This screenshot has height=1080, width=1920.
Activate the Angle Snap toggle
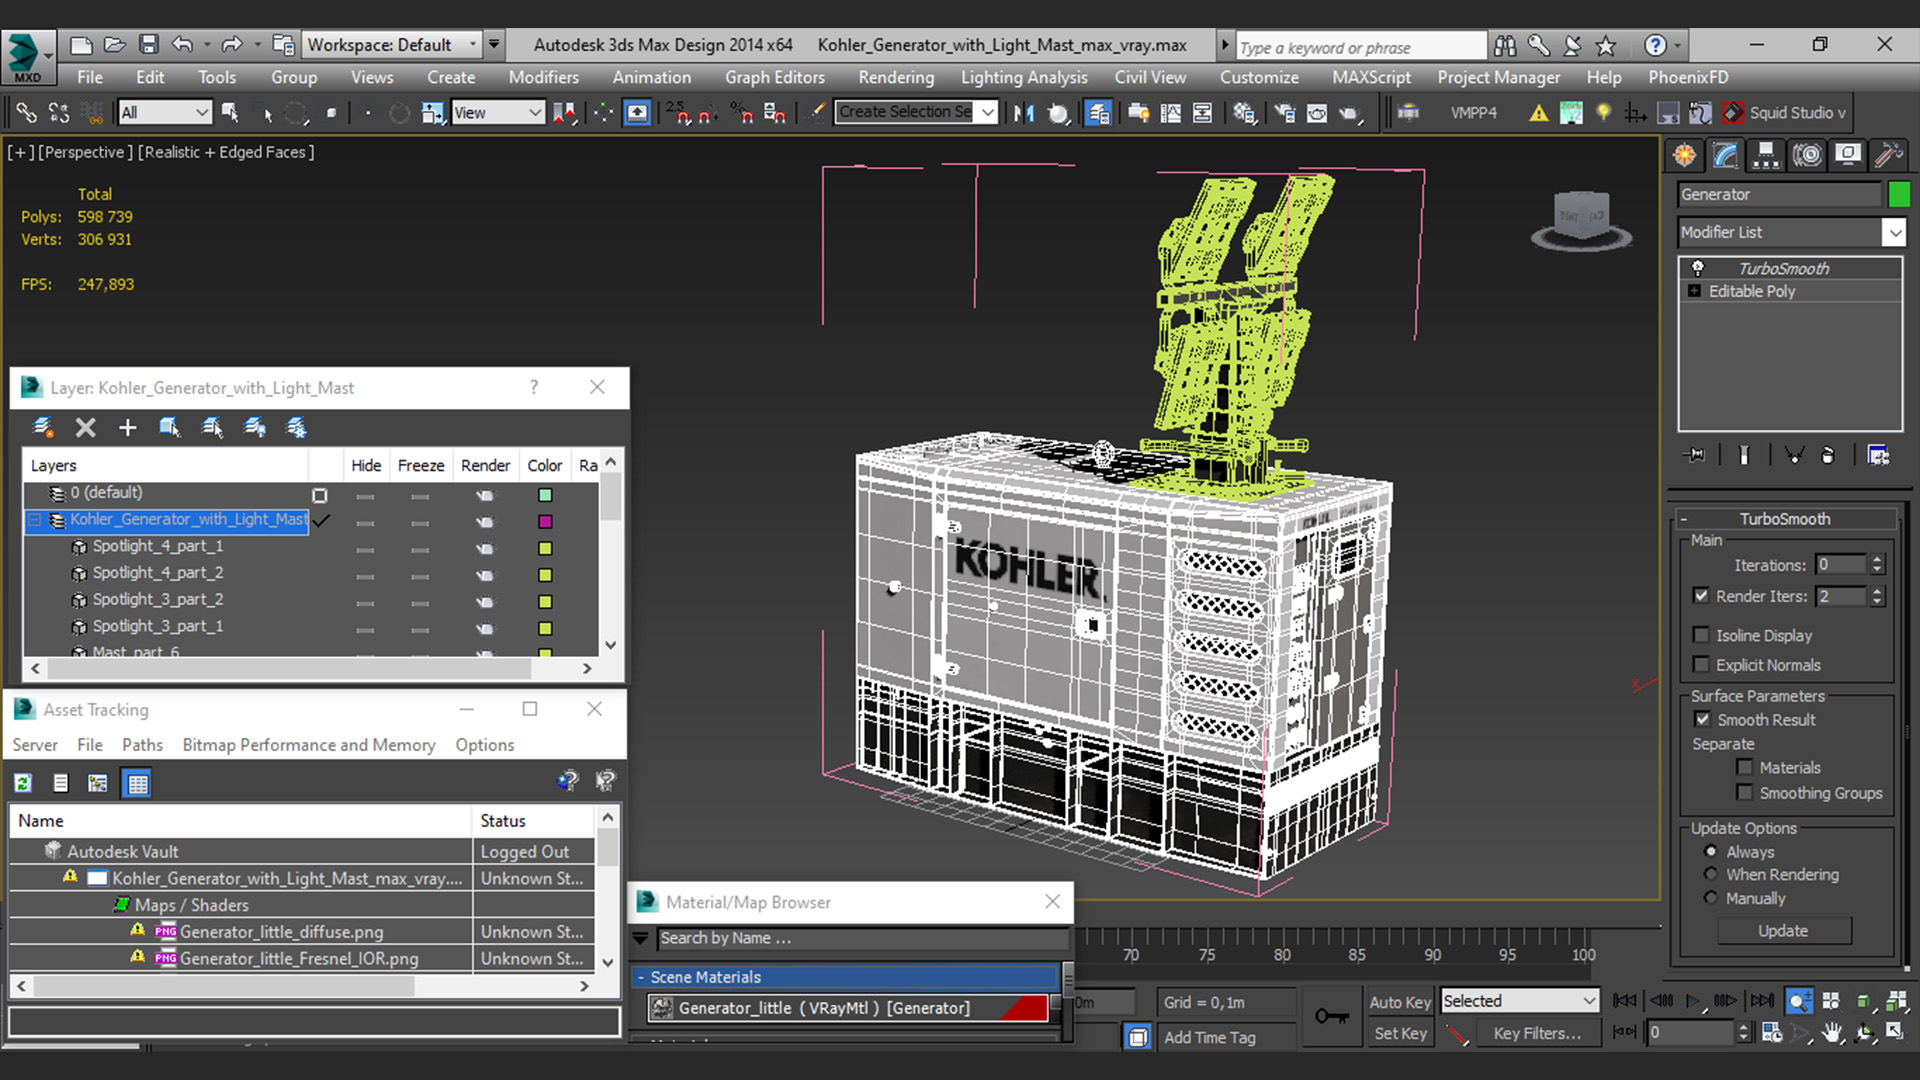click(708, 113)
